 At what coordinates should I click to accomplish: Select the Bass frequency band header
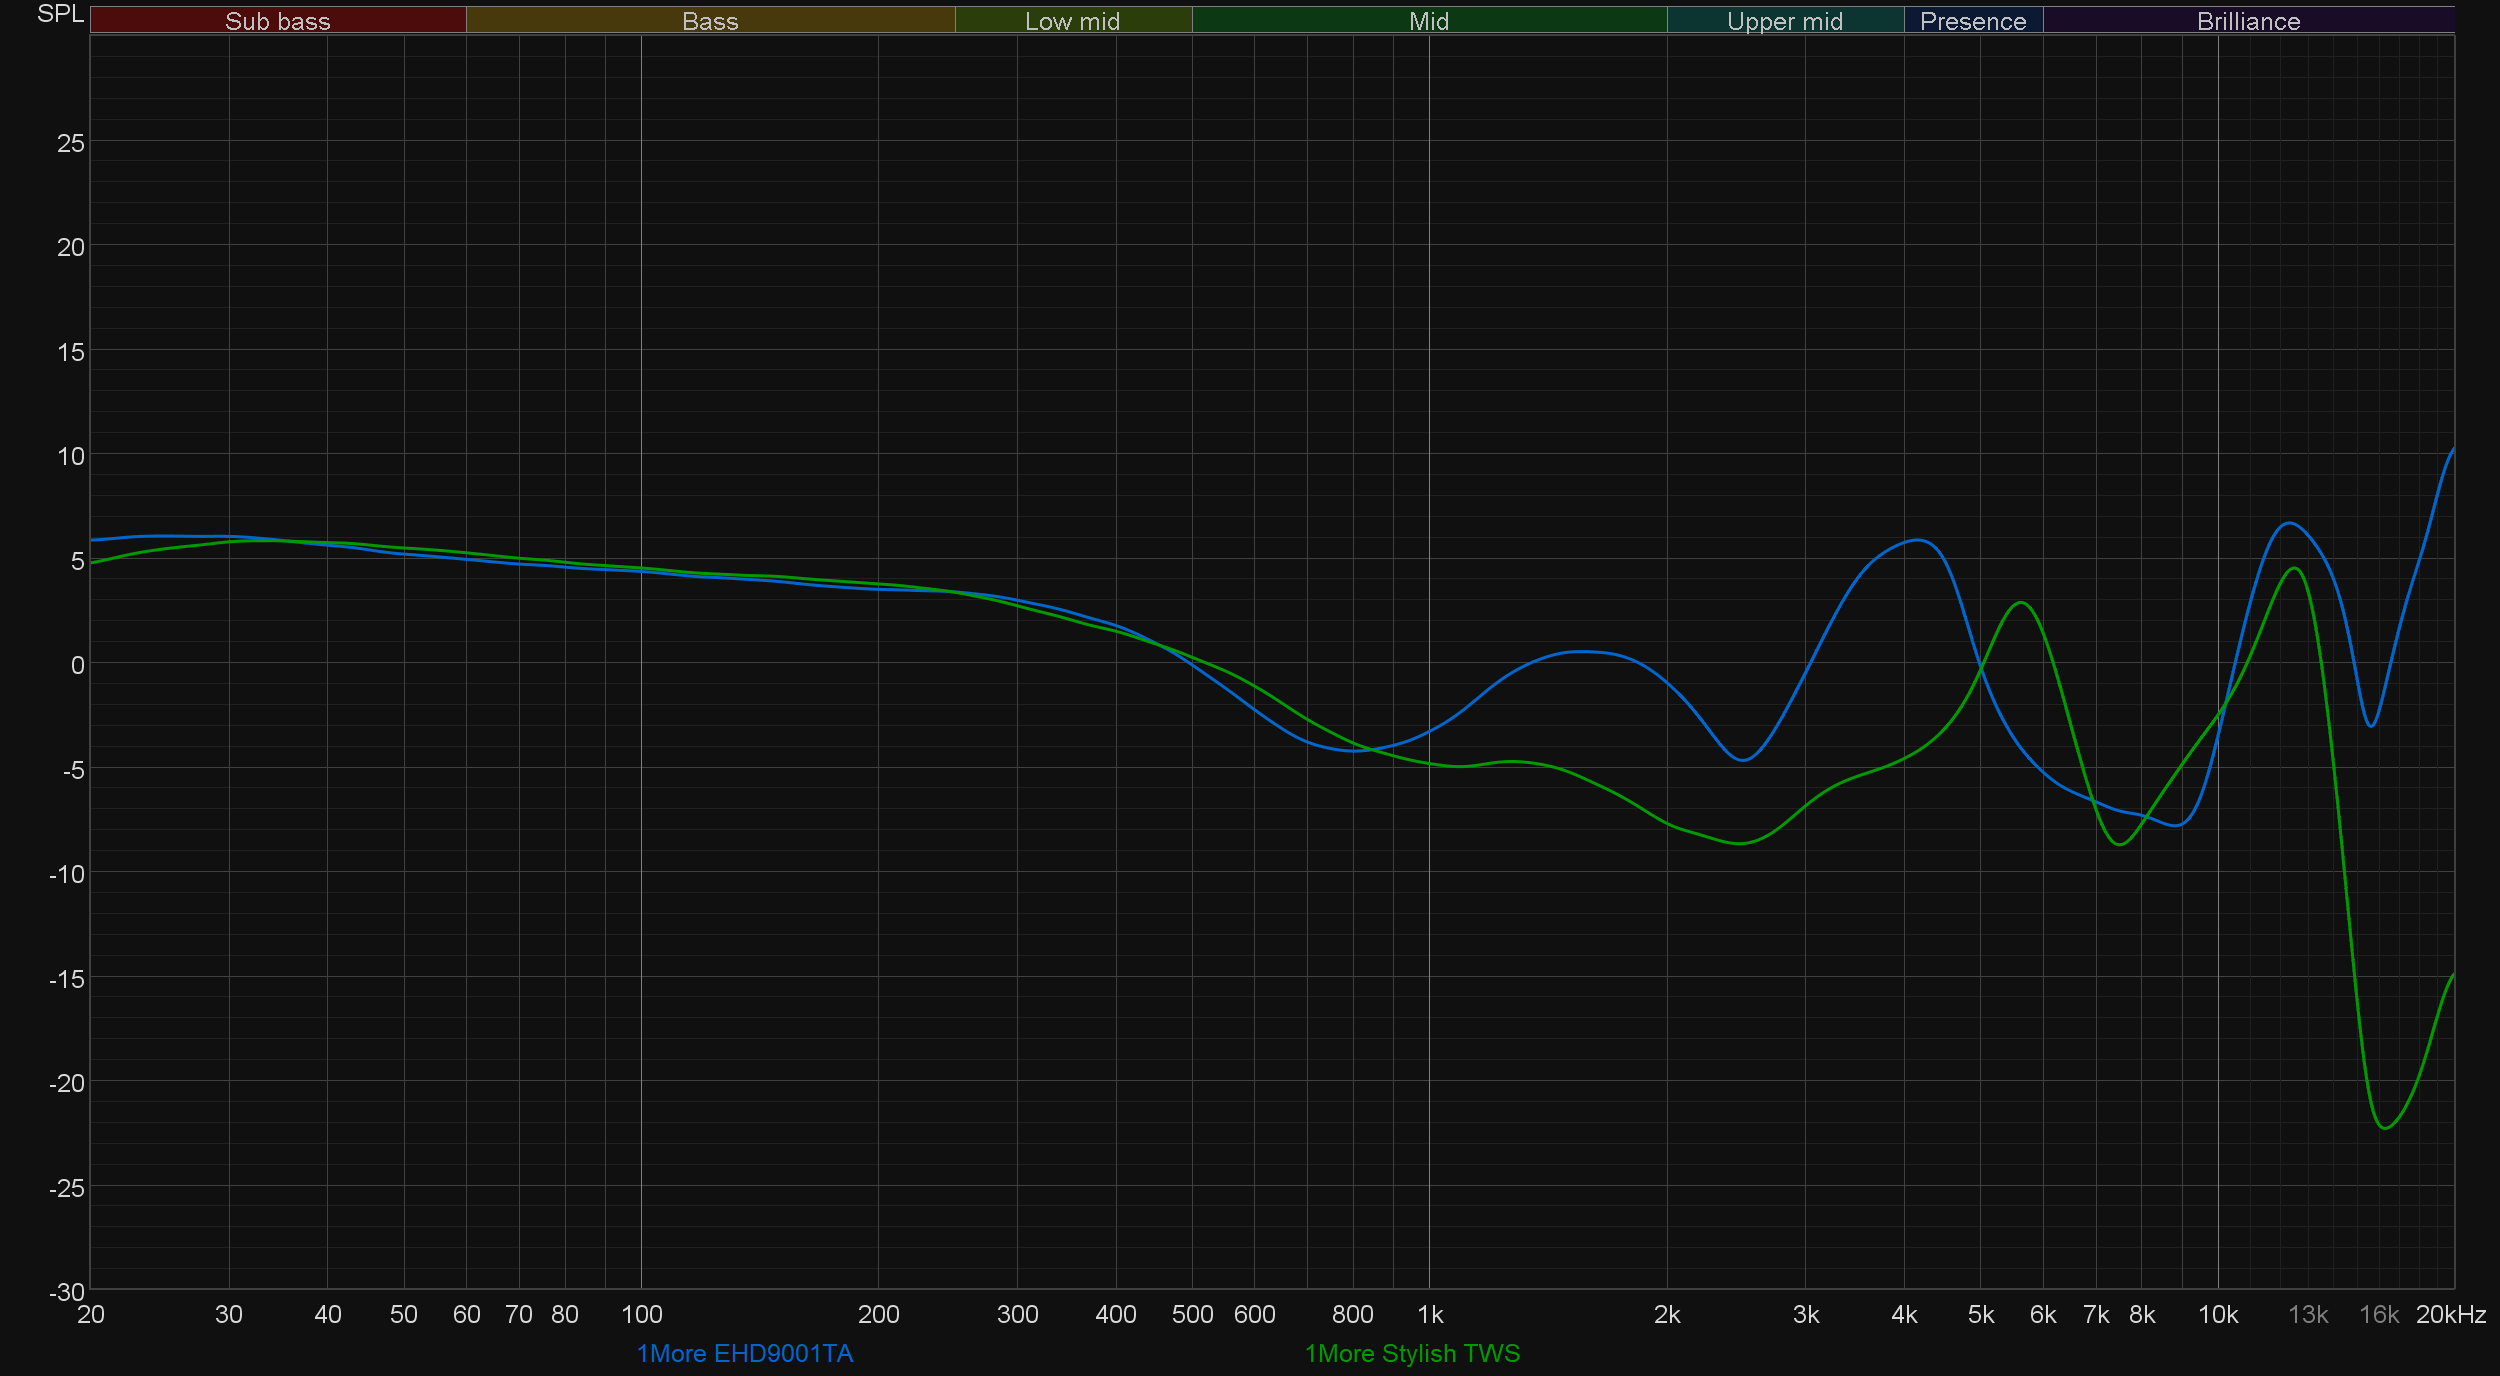point(710,21)
